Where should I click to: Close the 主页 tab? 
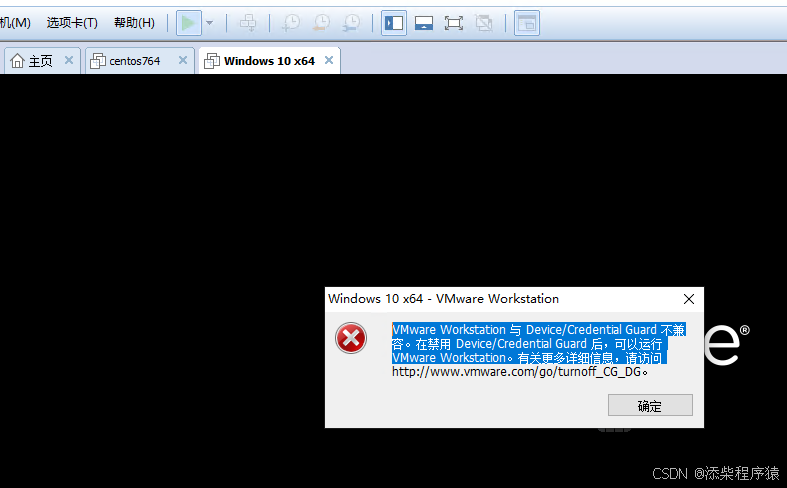[69, 60]
